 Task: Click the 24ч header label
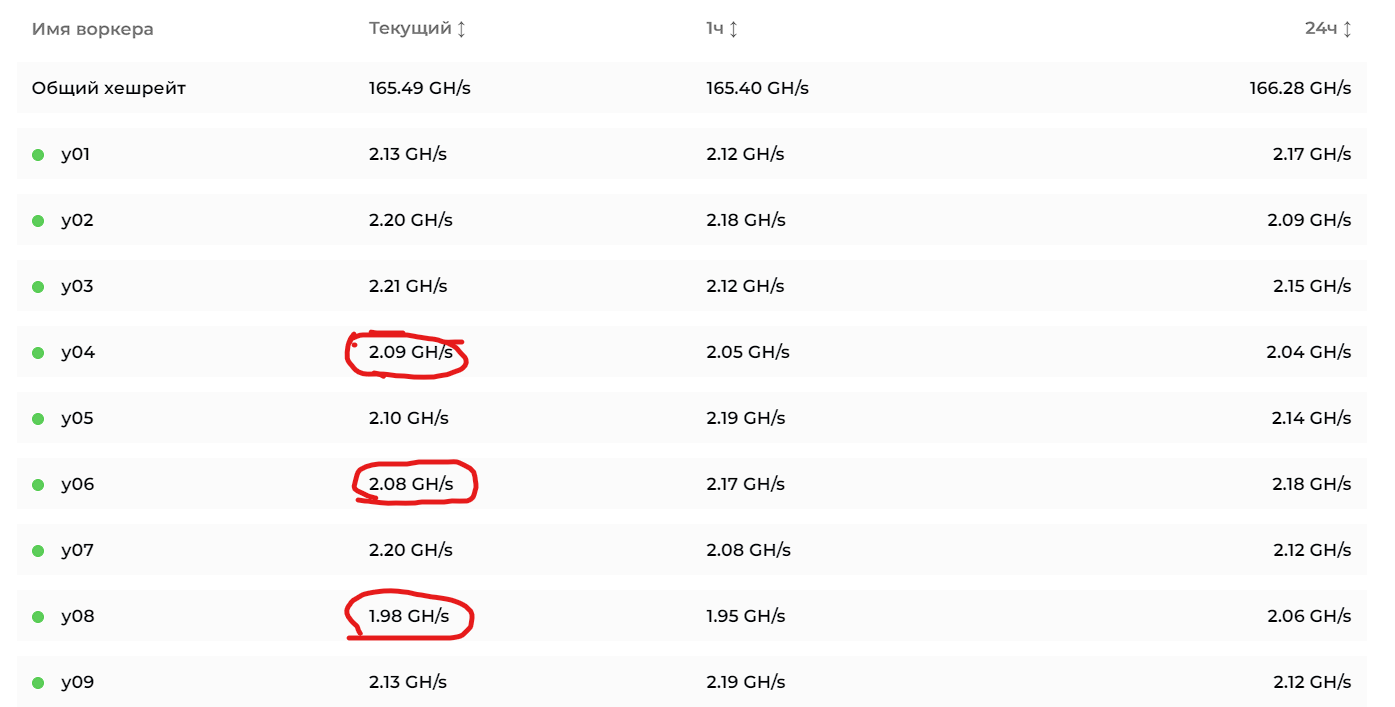[x=1321, y=28]
